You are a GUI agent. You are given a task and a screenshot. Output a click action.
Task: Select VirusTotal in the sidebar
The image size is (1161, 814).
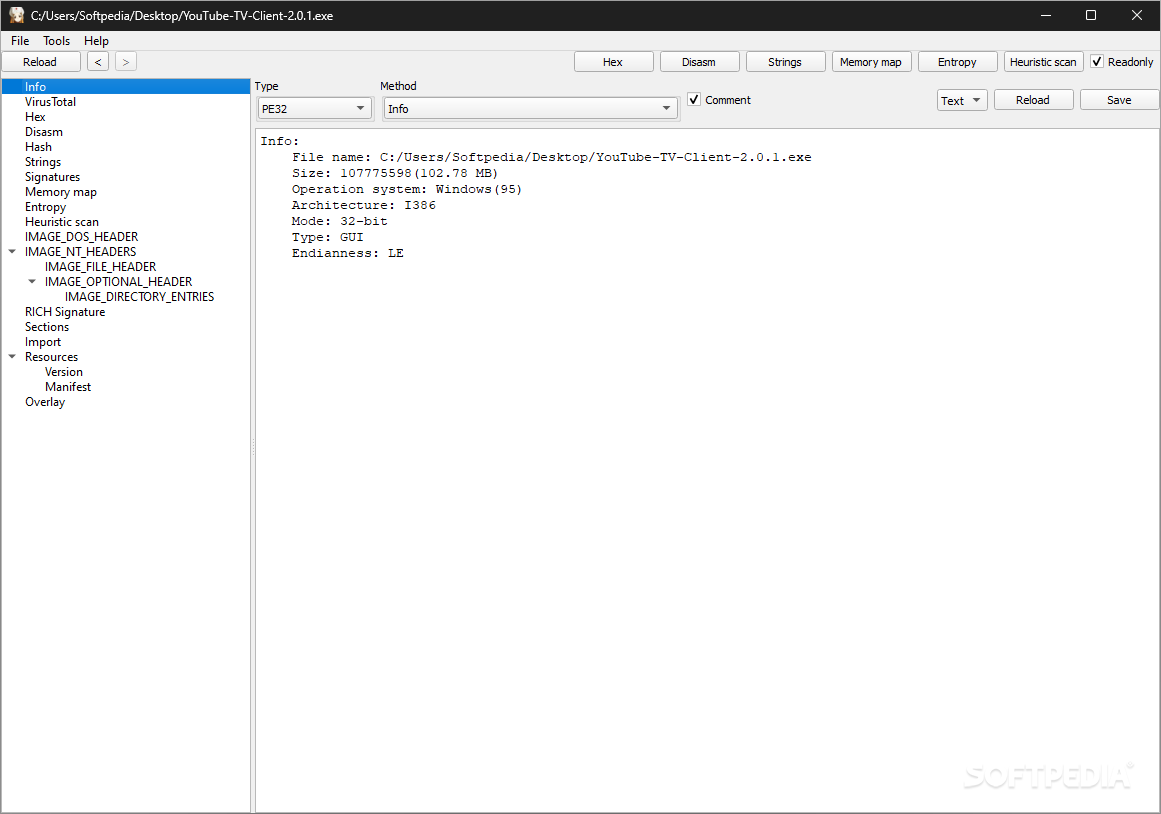pos(50,102)
